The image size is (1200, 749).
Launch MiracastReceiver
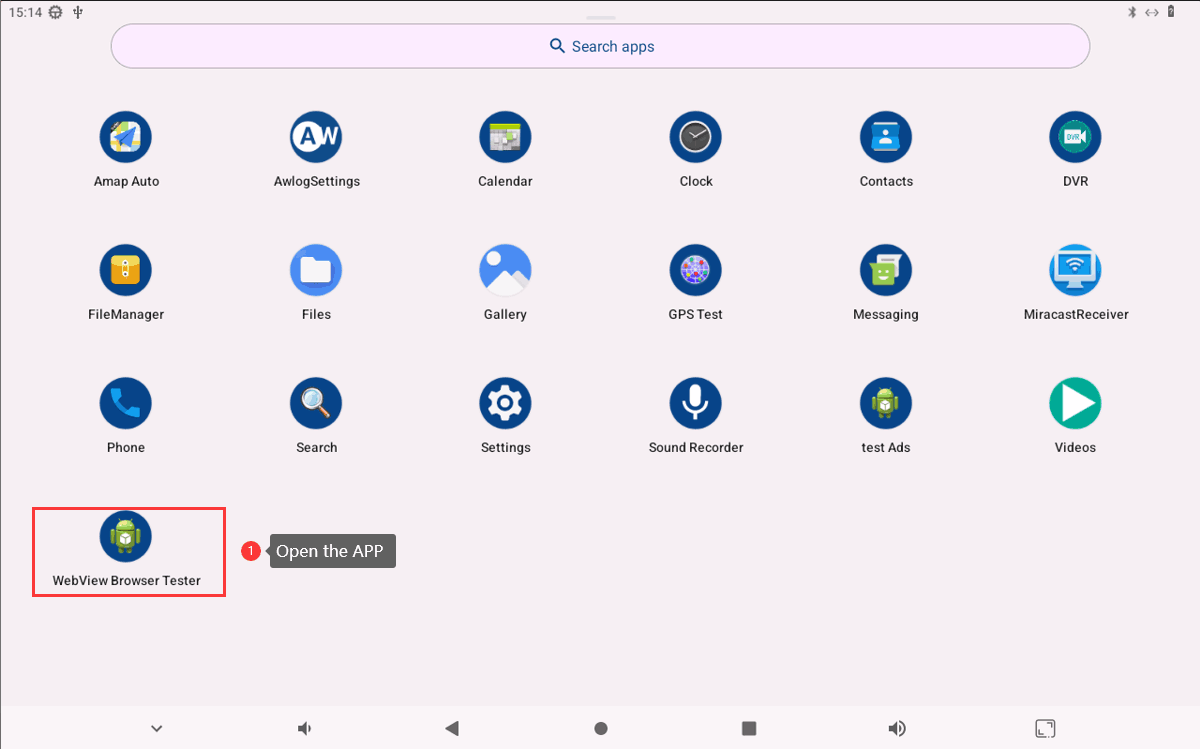[x=1075, y=269]
